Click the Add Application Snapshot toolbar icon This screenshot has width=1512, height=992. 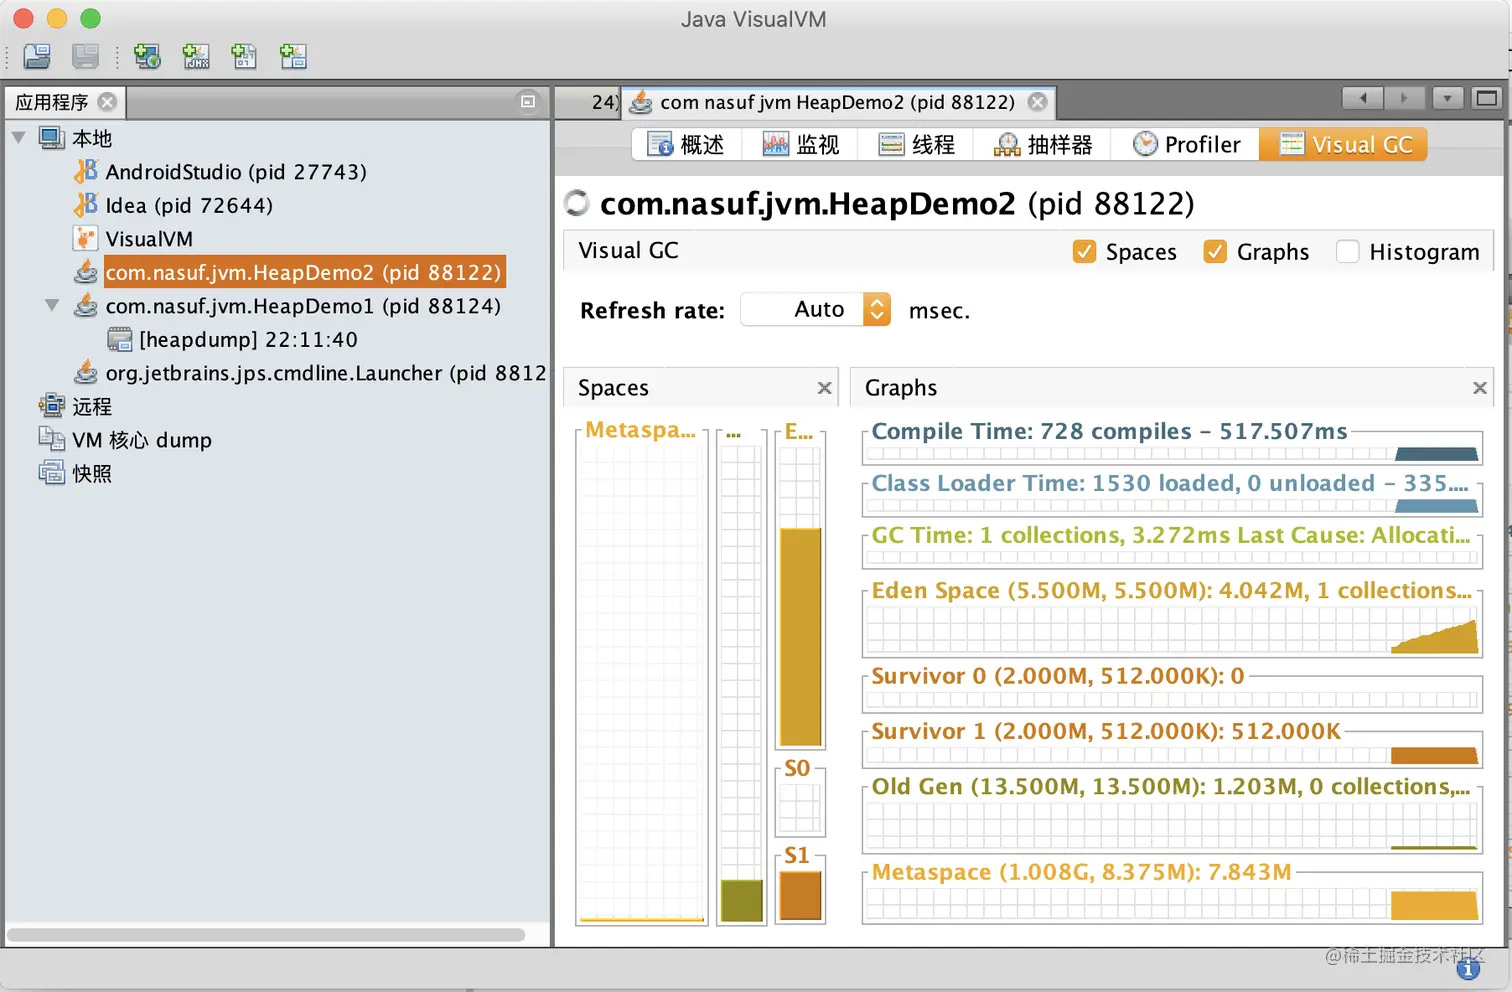coord(293,57)
